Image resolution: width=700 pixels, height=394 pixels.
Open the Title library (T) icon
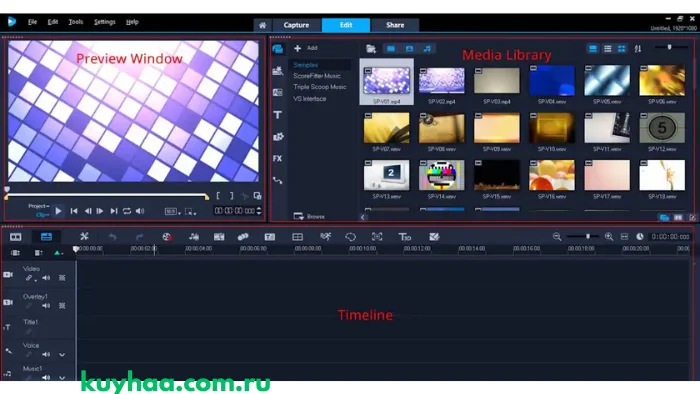[278, 115]
